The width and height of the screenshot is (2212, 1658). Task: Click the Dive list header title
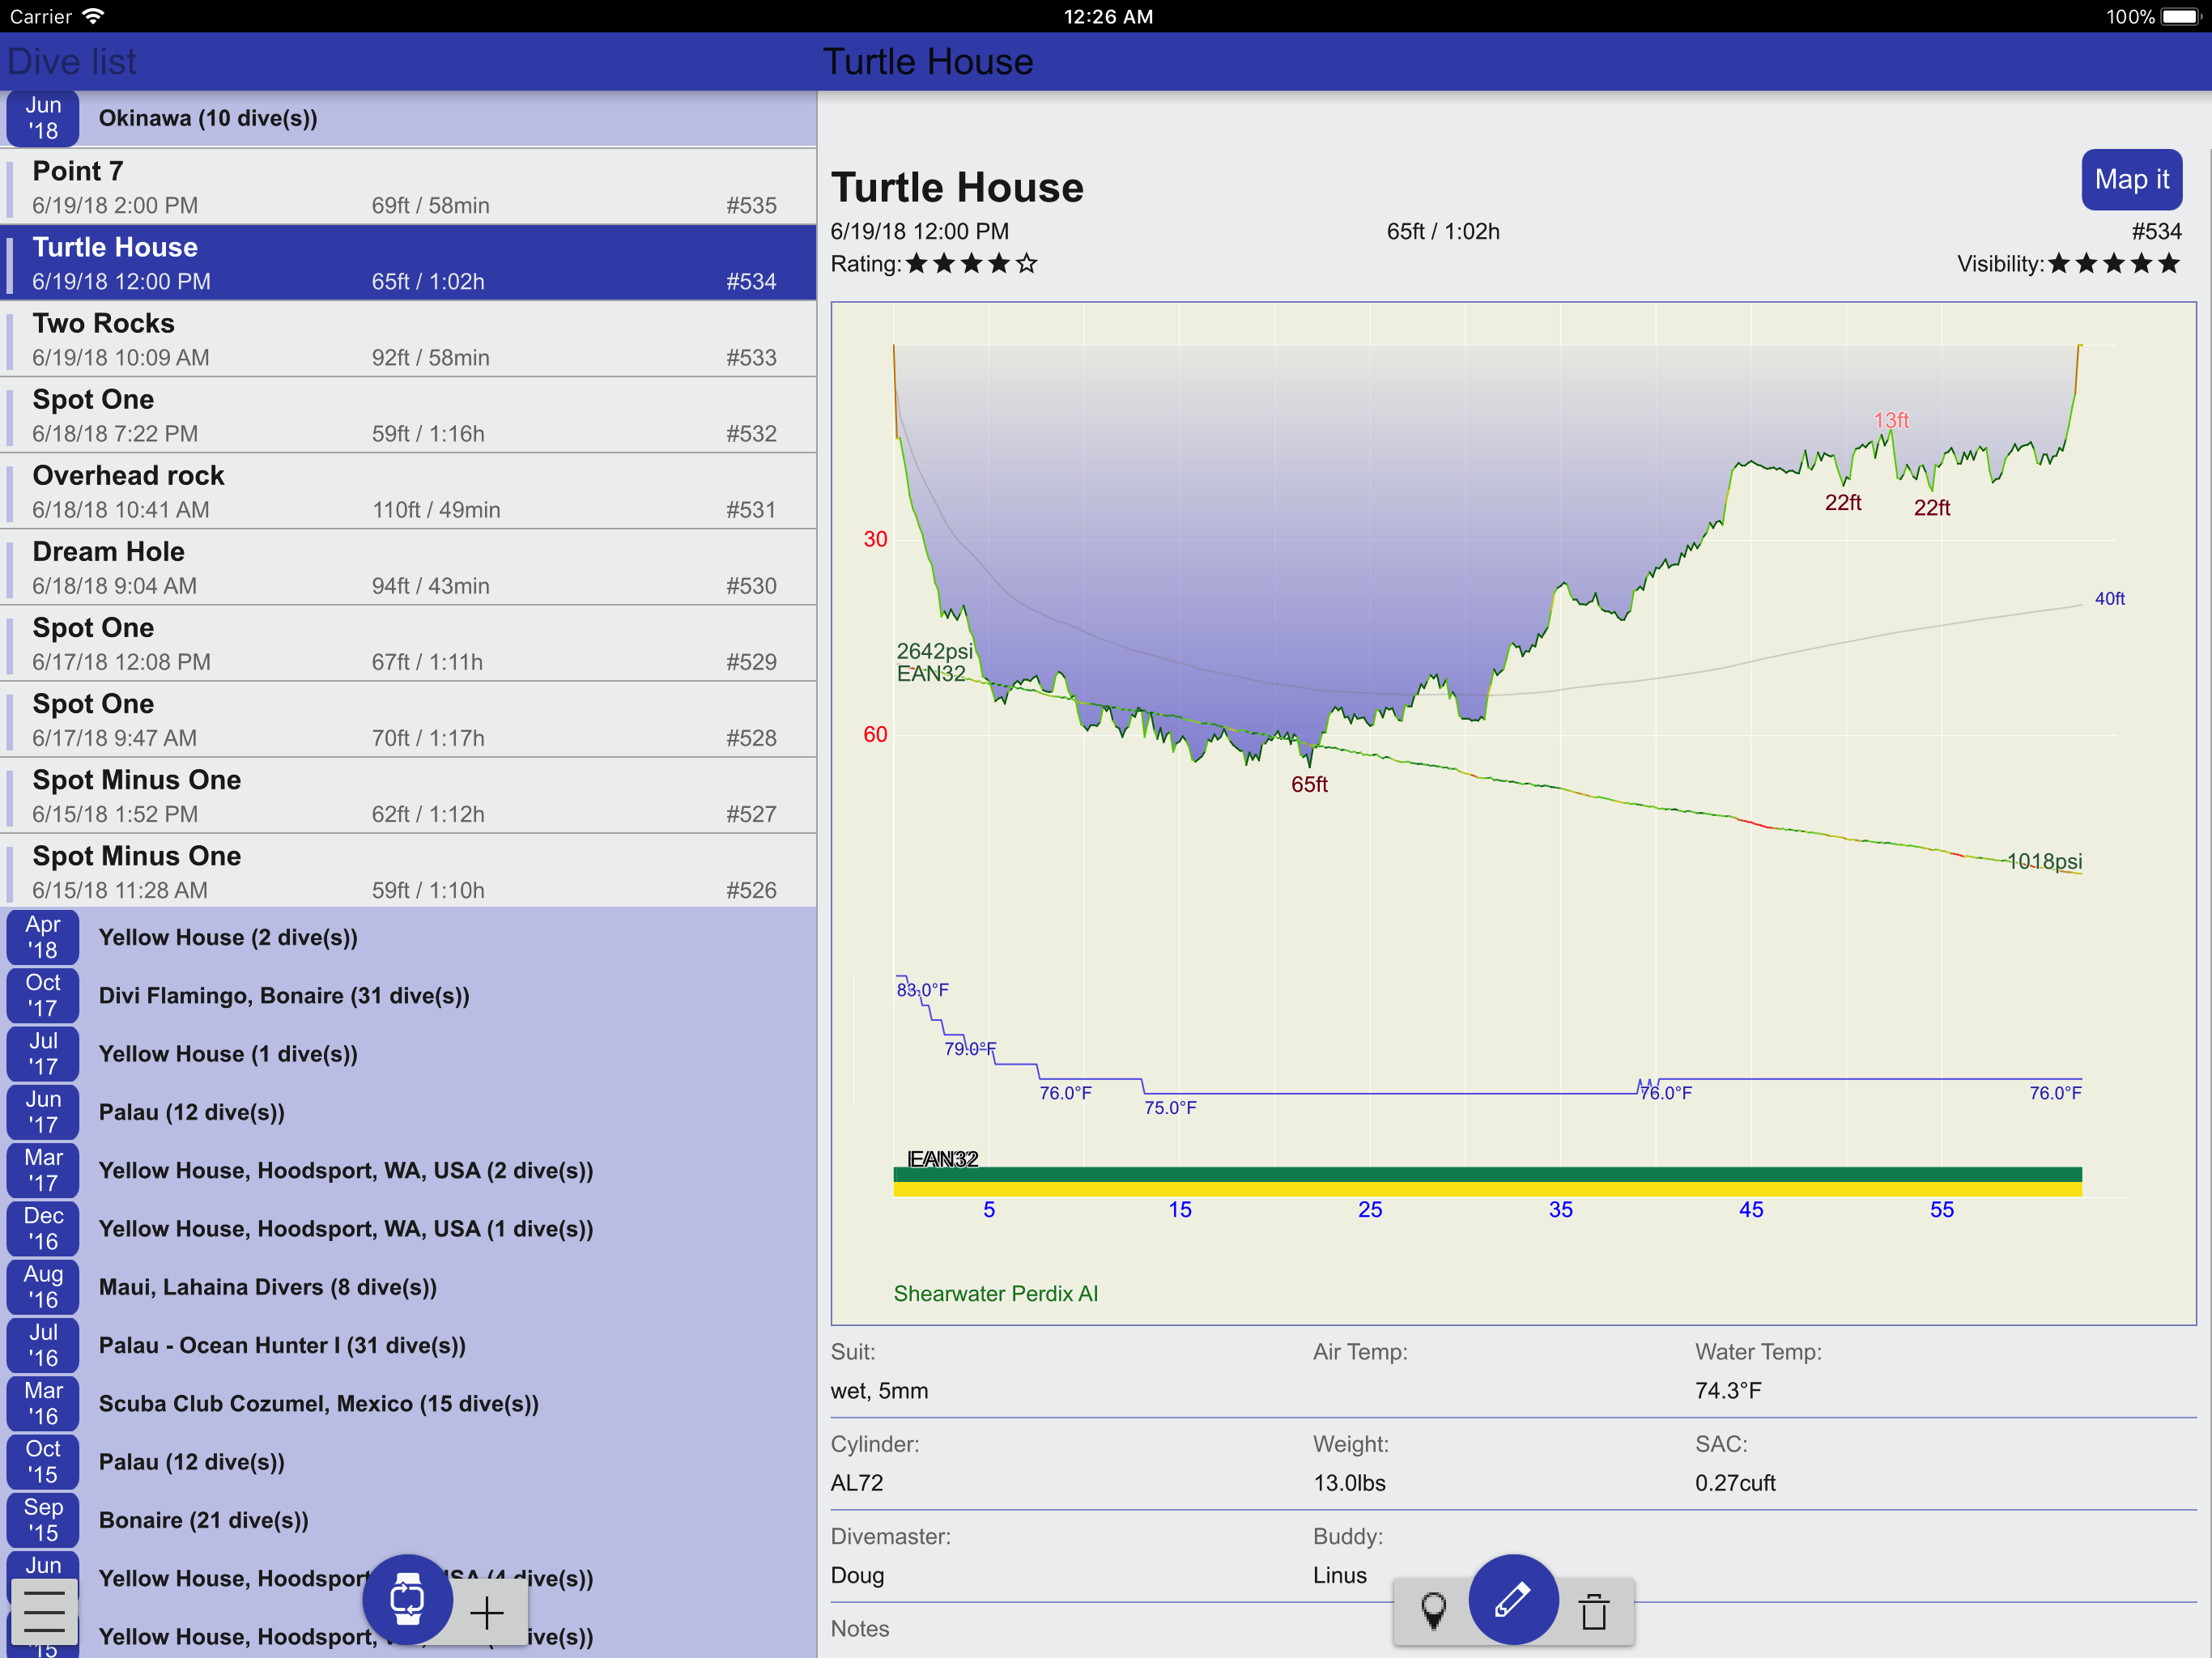72,62
